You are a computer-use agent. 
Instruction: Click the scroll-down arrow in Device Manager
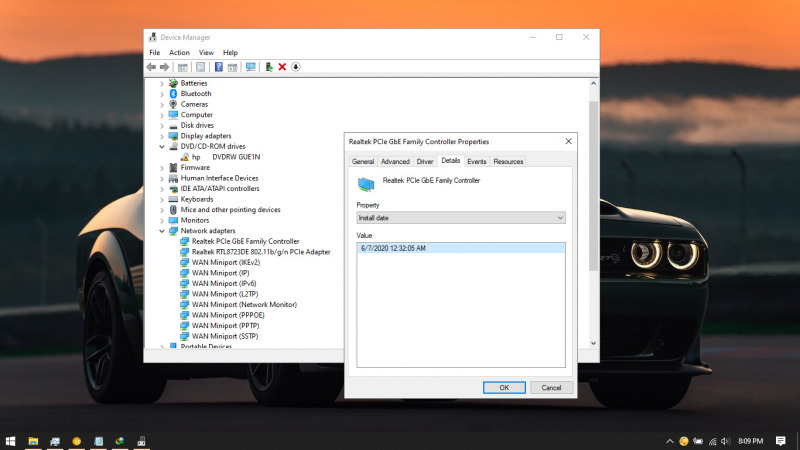[x=593, y=343]
